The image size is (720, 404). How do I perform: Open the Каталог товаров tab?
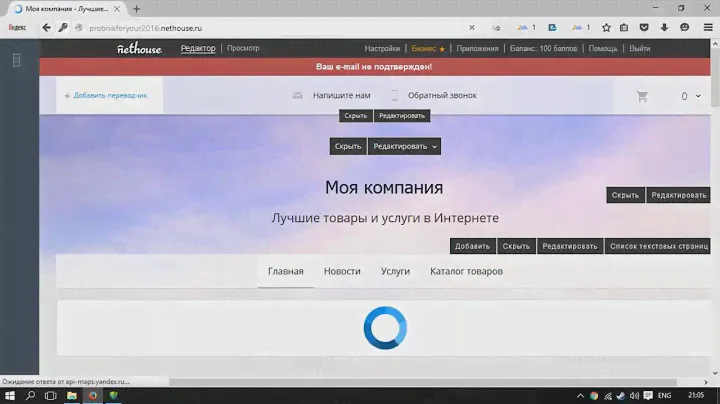click(466, 271)
